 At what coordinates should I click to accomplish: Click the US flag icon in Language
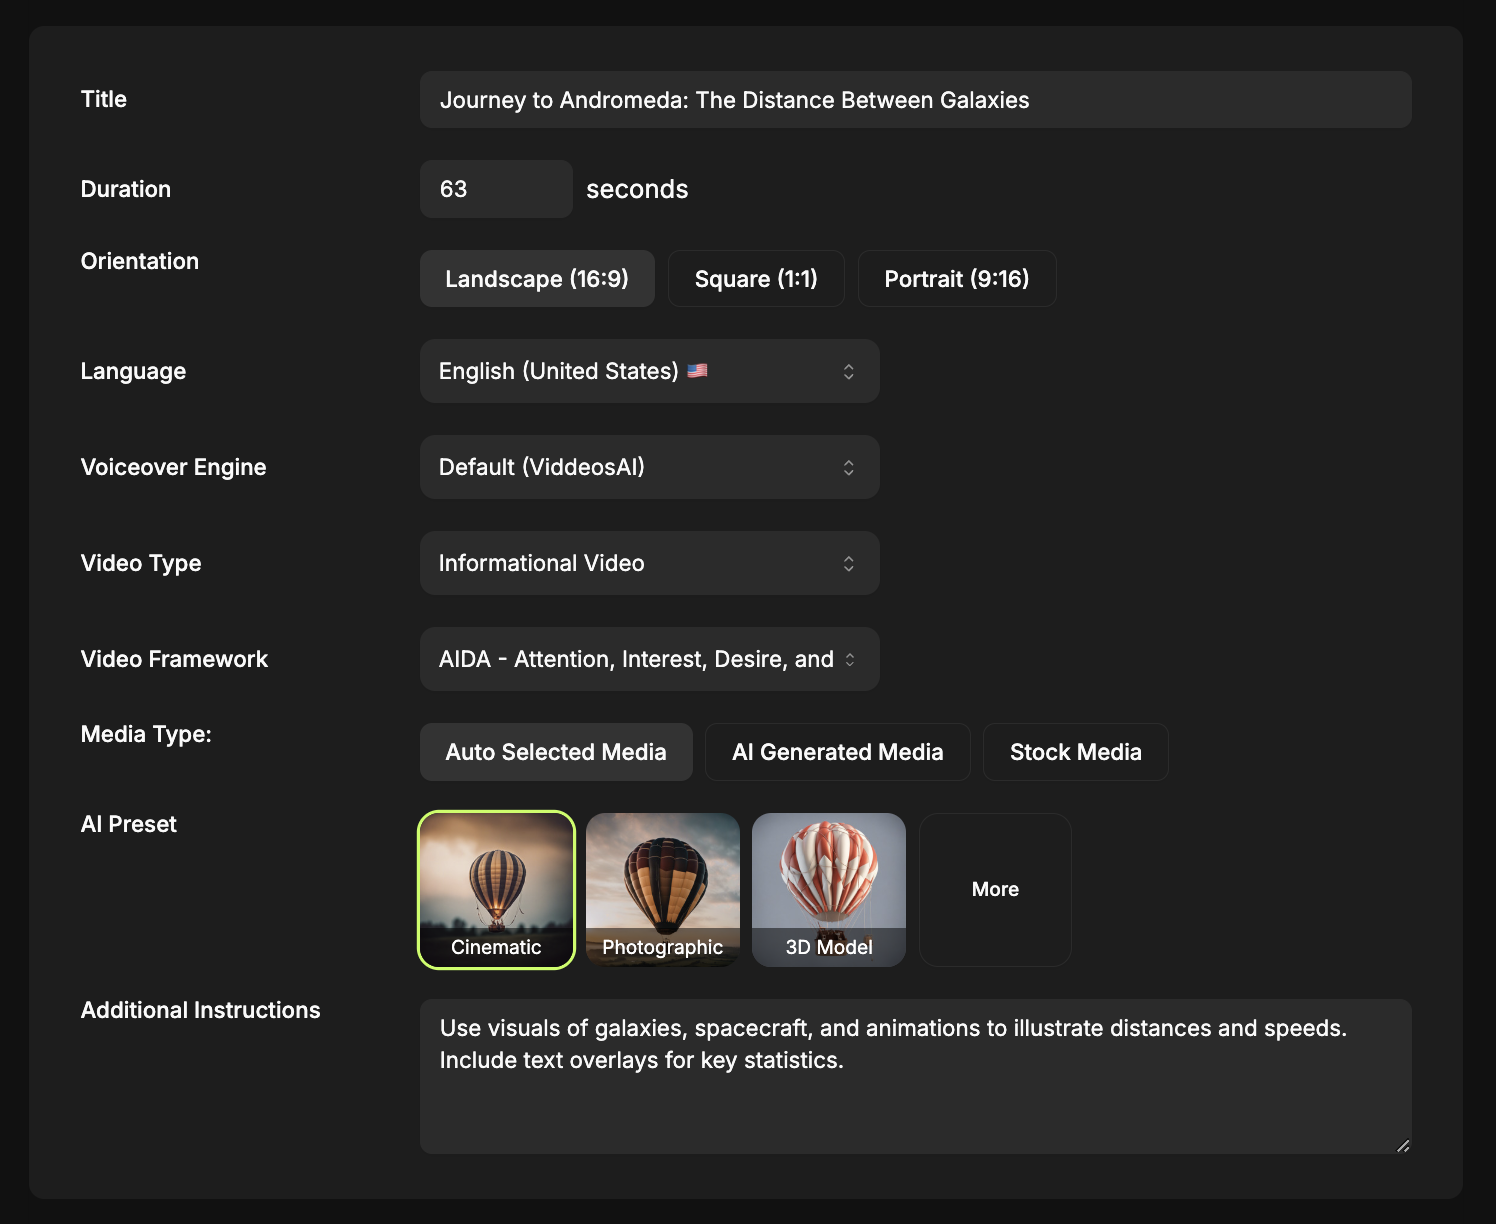(x=698, y=371)
